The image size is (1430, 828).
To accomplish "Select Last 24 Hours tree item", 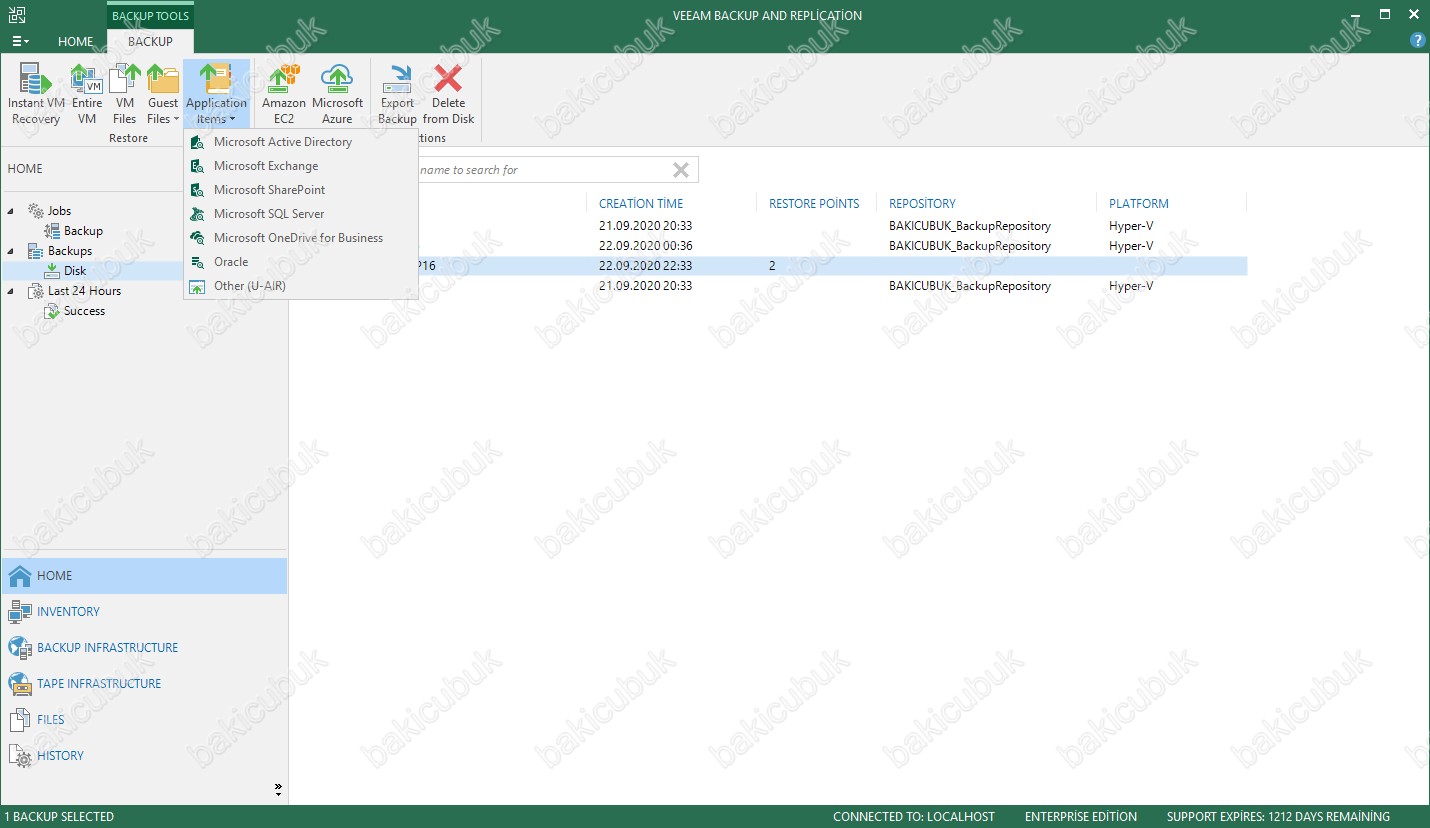I will coord(84,291).
